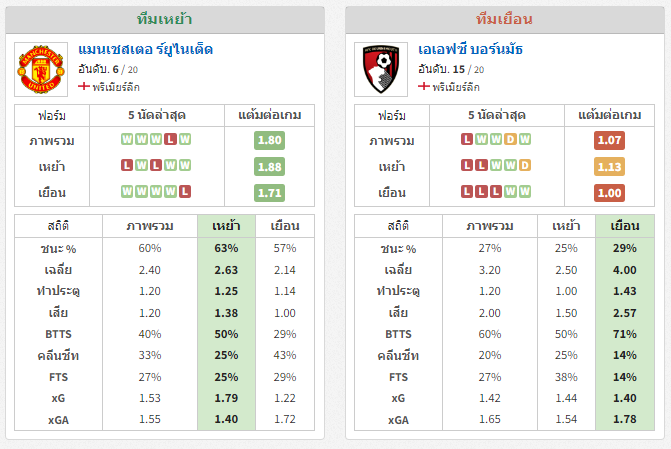This screenshot has width=671, height=449.
Task: Open the แมนเชสเตอร์ ยูไนเต็ด team link
Action: click(145, 50)
